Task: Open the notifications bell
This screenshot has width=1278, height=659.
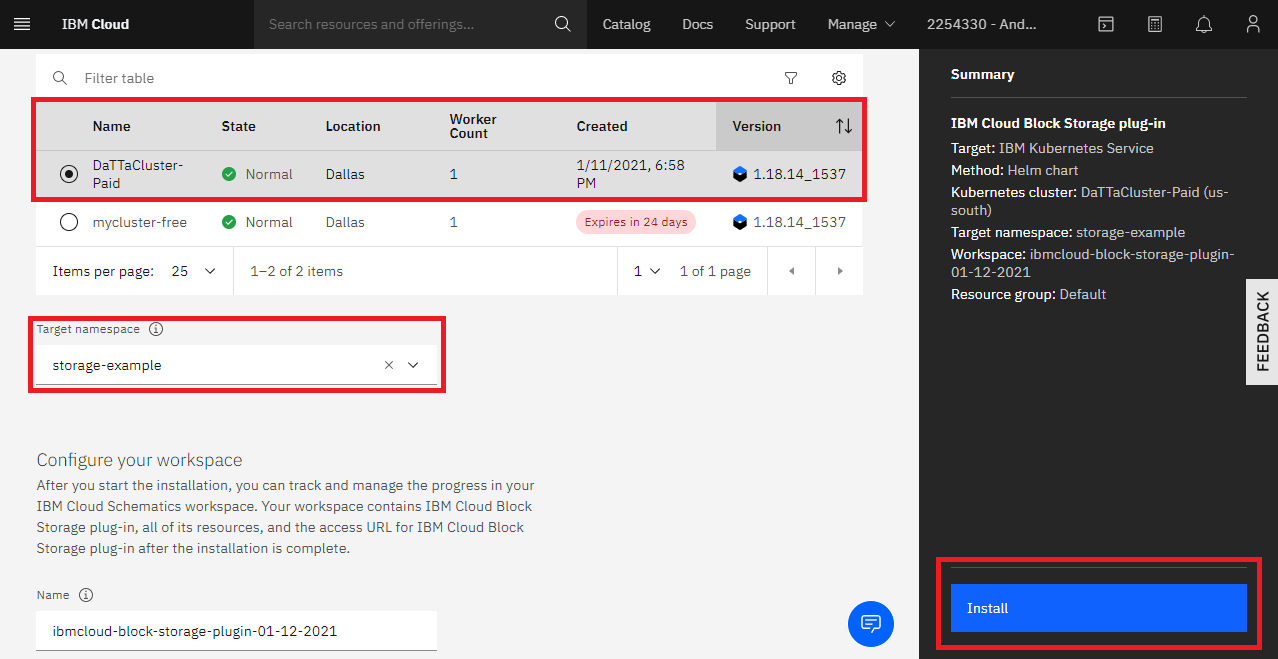Action: (x=1204, y=24)
